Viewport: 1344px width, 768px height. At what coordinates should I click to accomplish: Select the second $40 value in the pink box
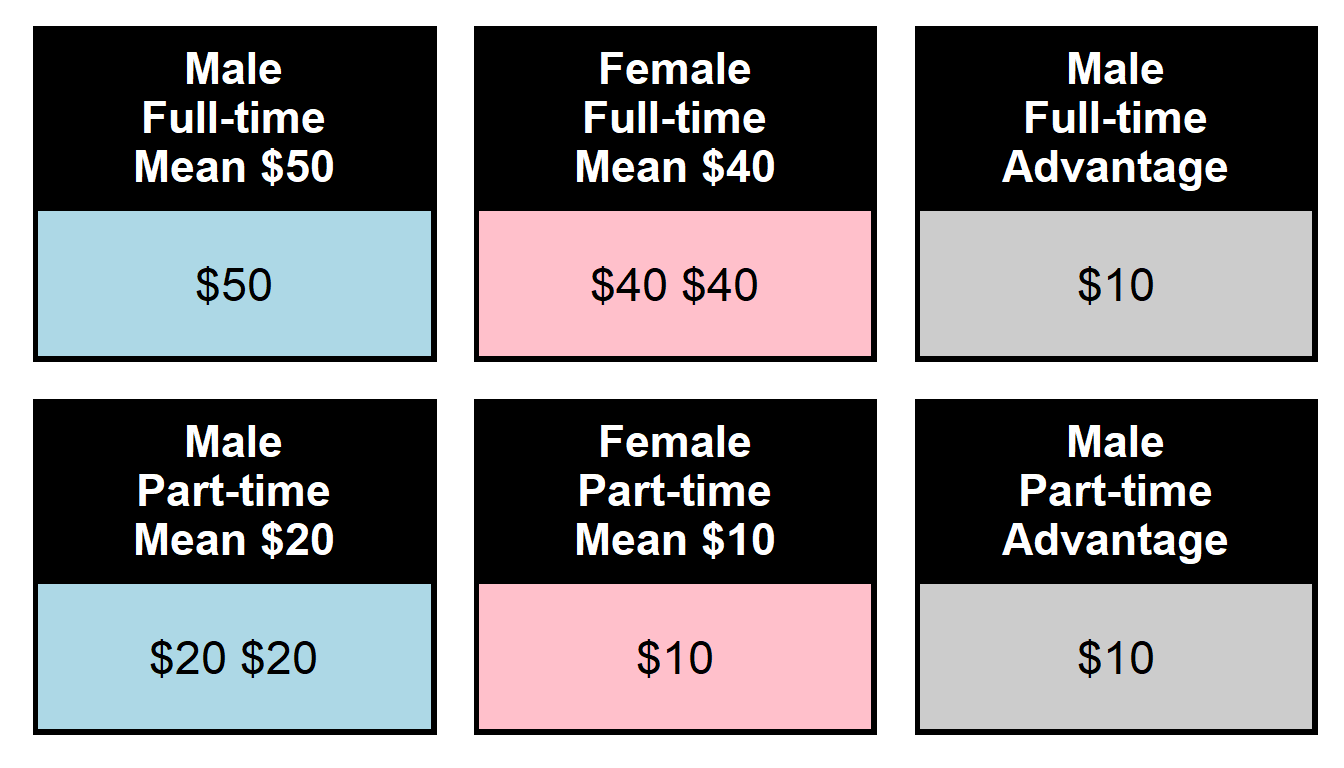[720, 285]
